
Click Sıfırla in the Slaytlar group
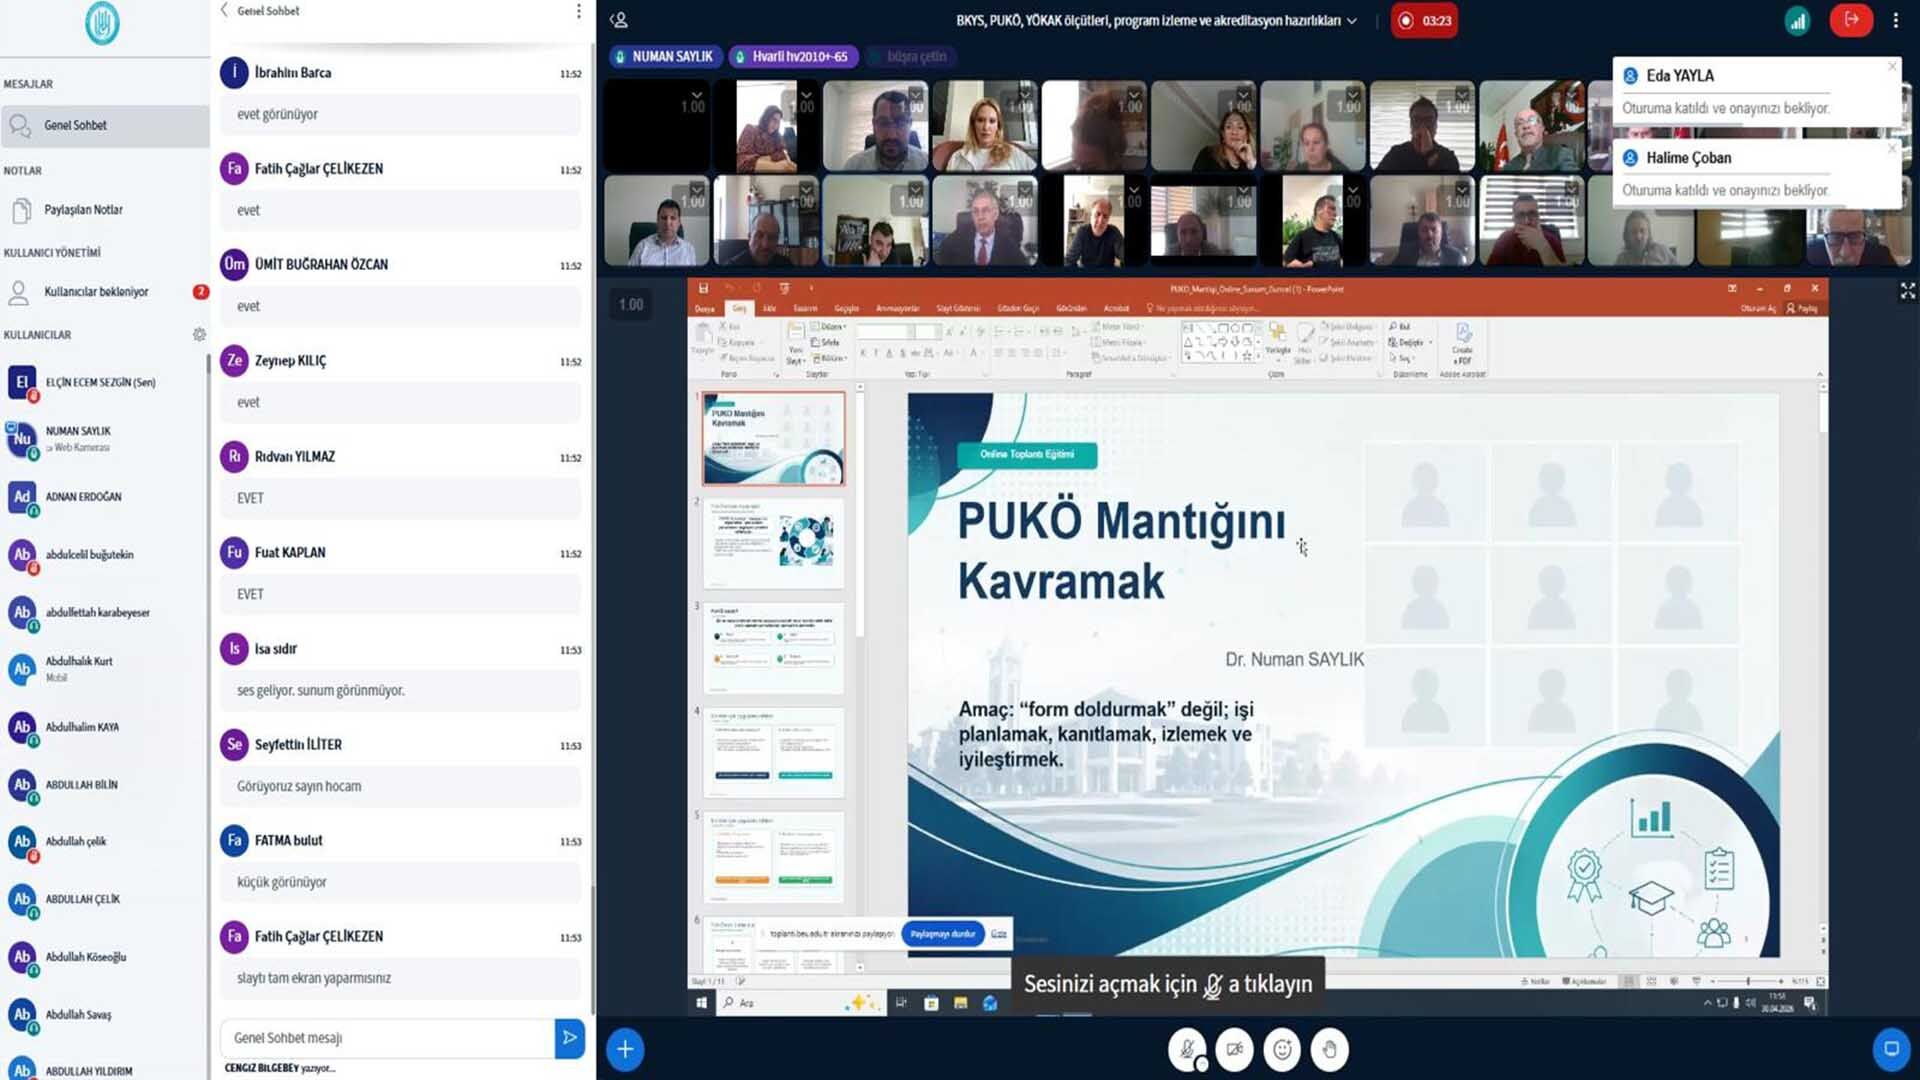826,342
